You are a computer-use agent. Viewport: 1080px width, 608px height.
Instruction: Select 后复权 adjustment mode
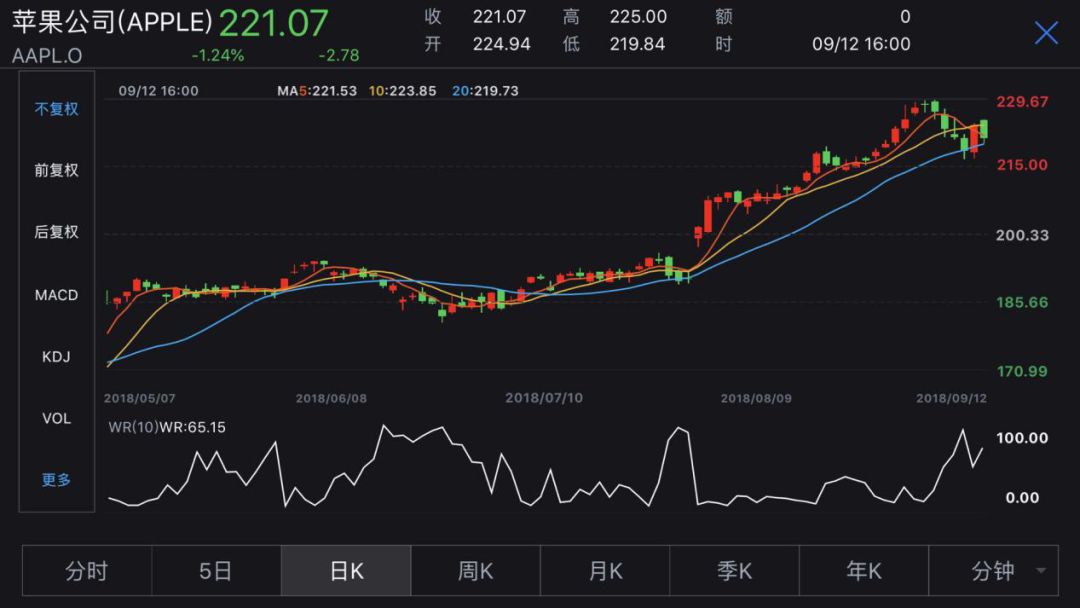(x=56, y=232)
